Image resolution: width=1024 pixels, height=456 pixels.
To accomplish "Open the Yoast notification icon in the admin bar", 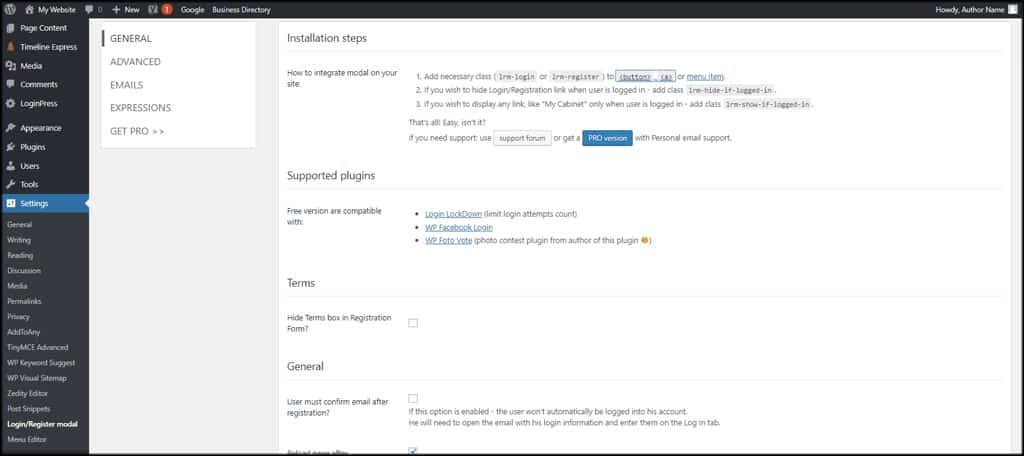I will pyautogui.click(x=153, y=9).
